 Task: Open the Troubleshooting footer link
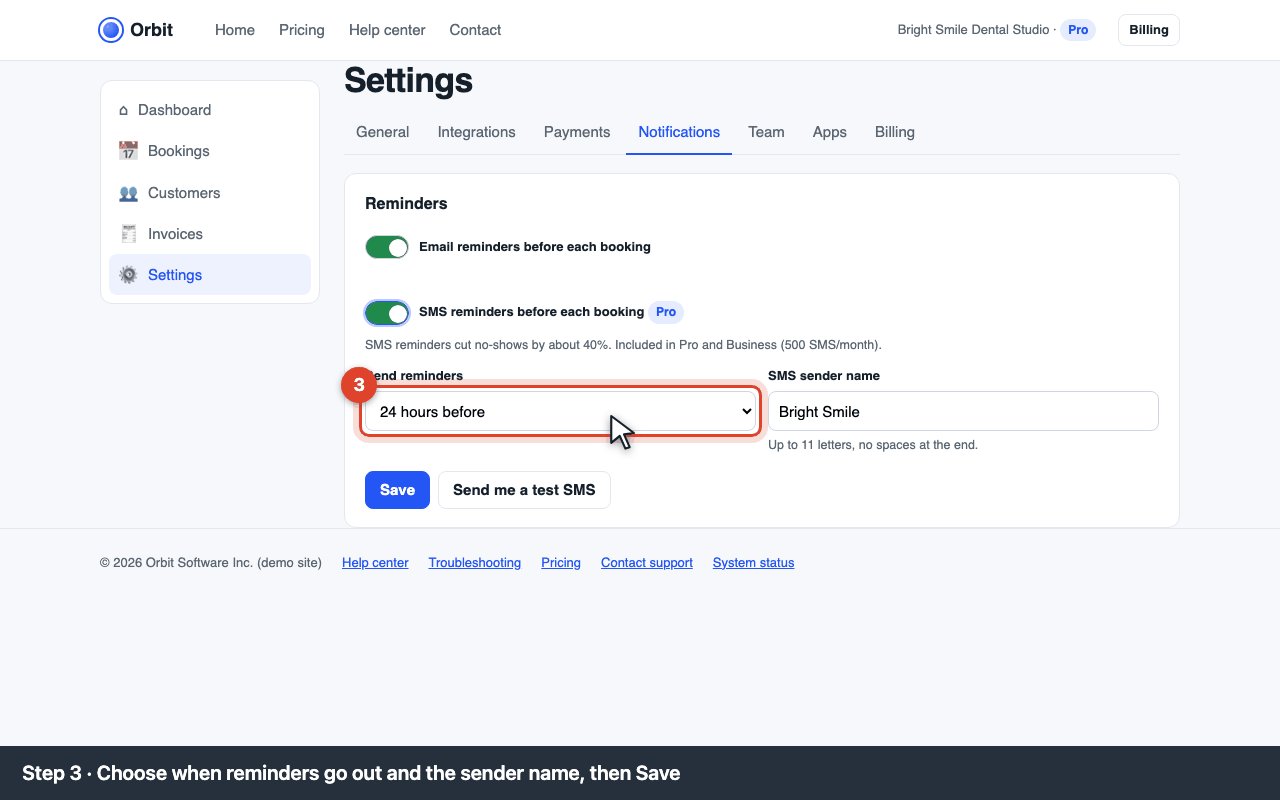[x=475, y=563]
